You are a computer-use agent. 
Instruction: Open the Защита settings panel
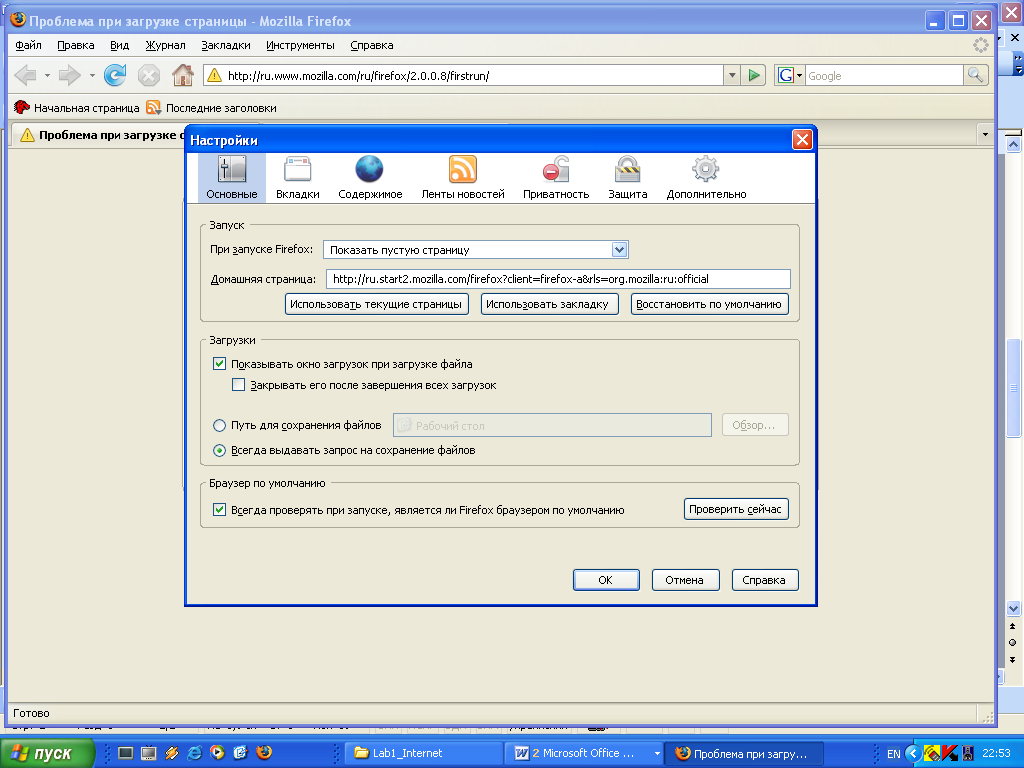[x=628, y=178]
